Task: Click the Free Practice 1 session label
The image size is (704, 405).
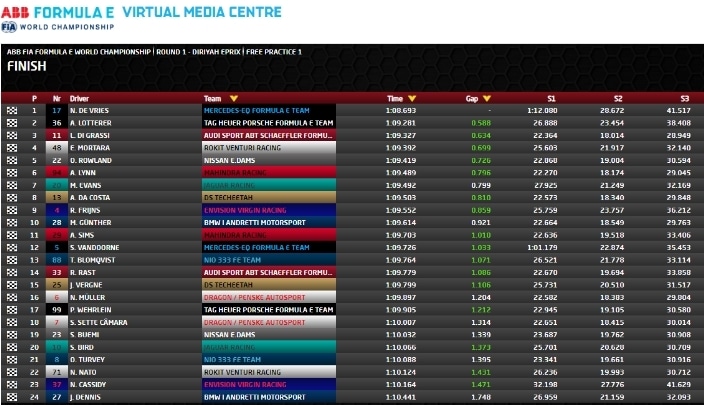Action: pyautogui.click(x=274, y=52)
